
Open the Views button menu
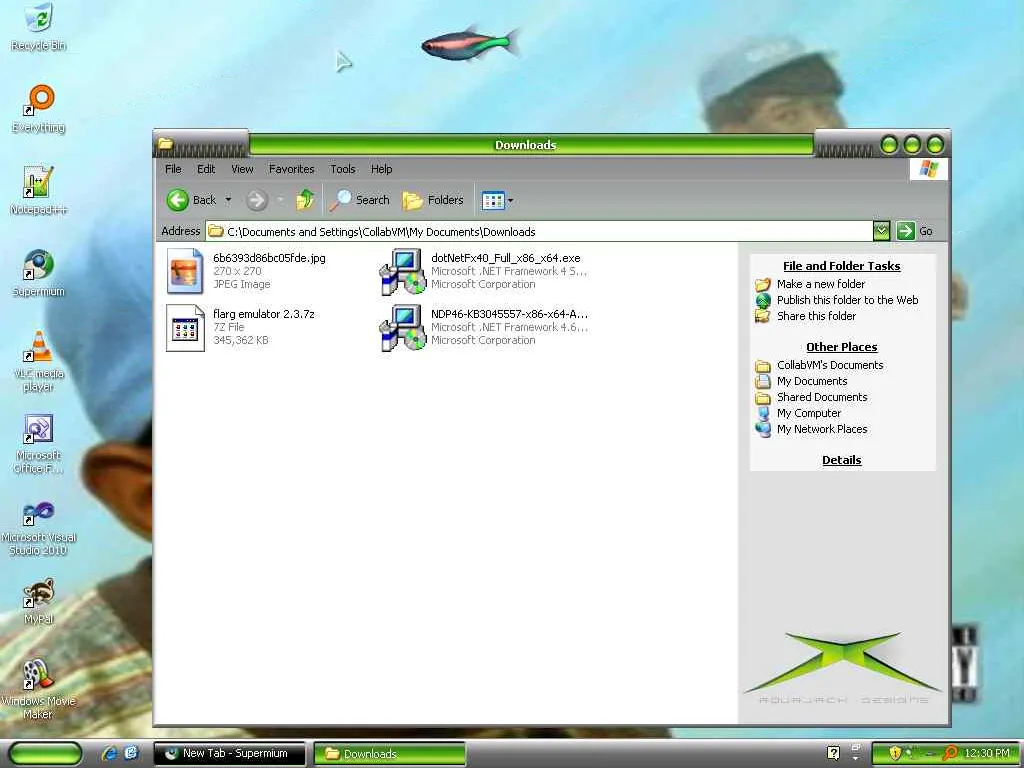pos(497,200)
